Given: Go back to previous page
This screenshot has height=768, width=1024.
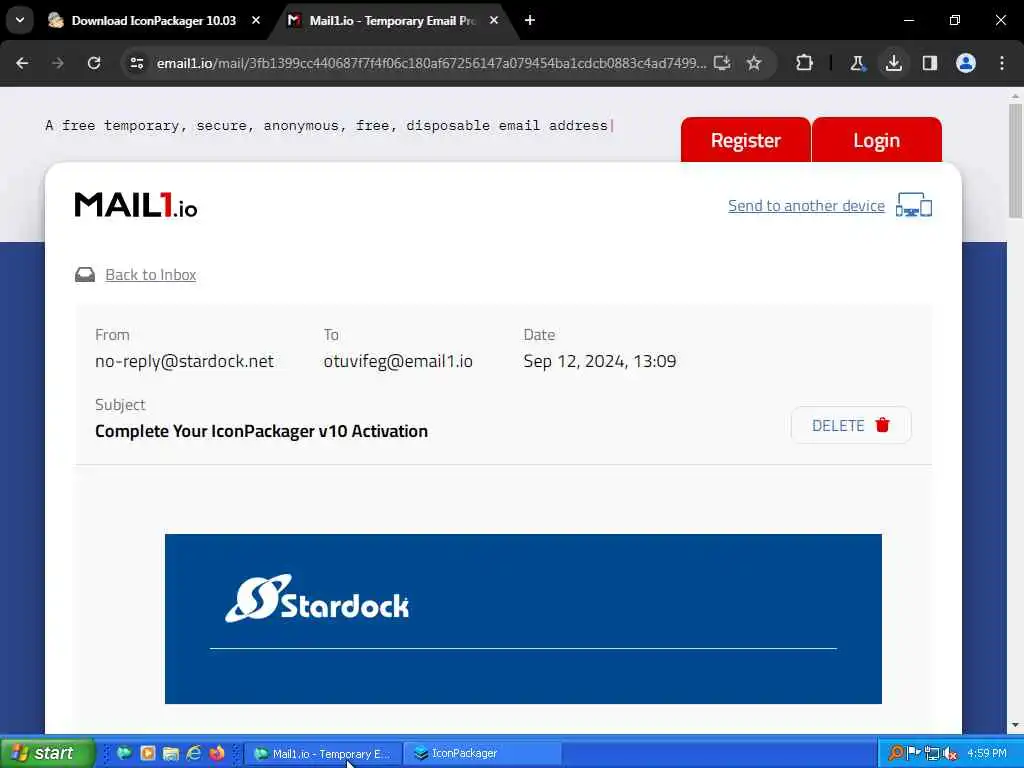Looking at the screenshot, I should [x=22, y=63].
